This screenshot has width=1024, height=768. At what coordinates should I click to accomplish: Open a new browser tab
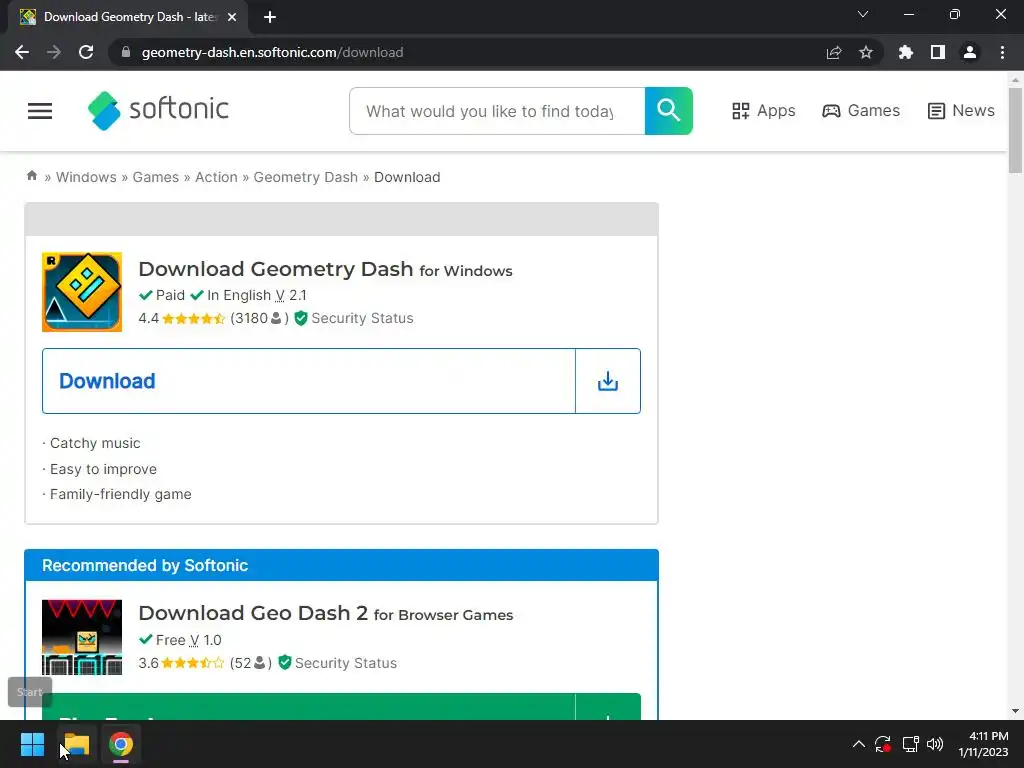coord(270,17)
